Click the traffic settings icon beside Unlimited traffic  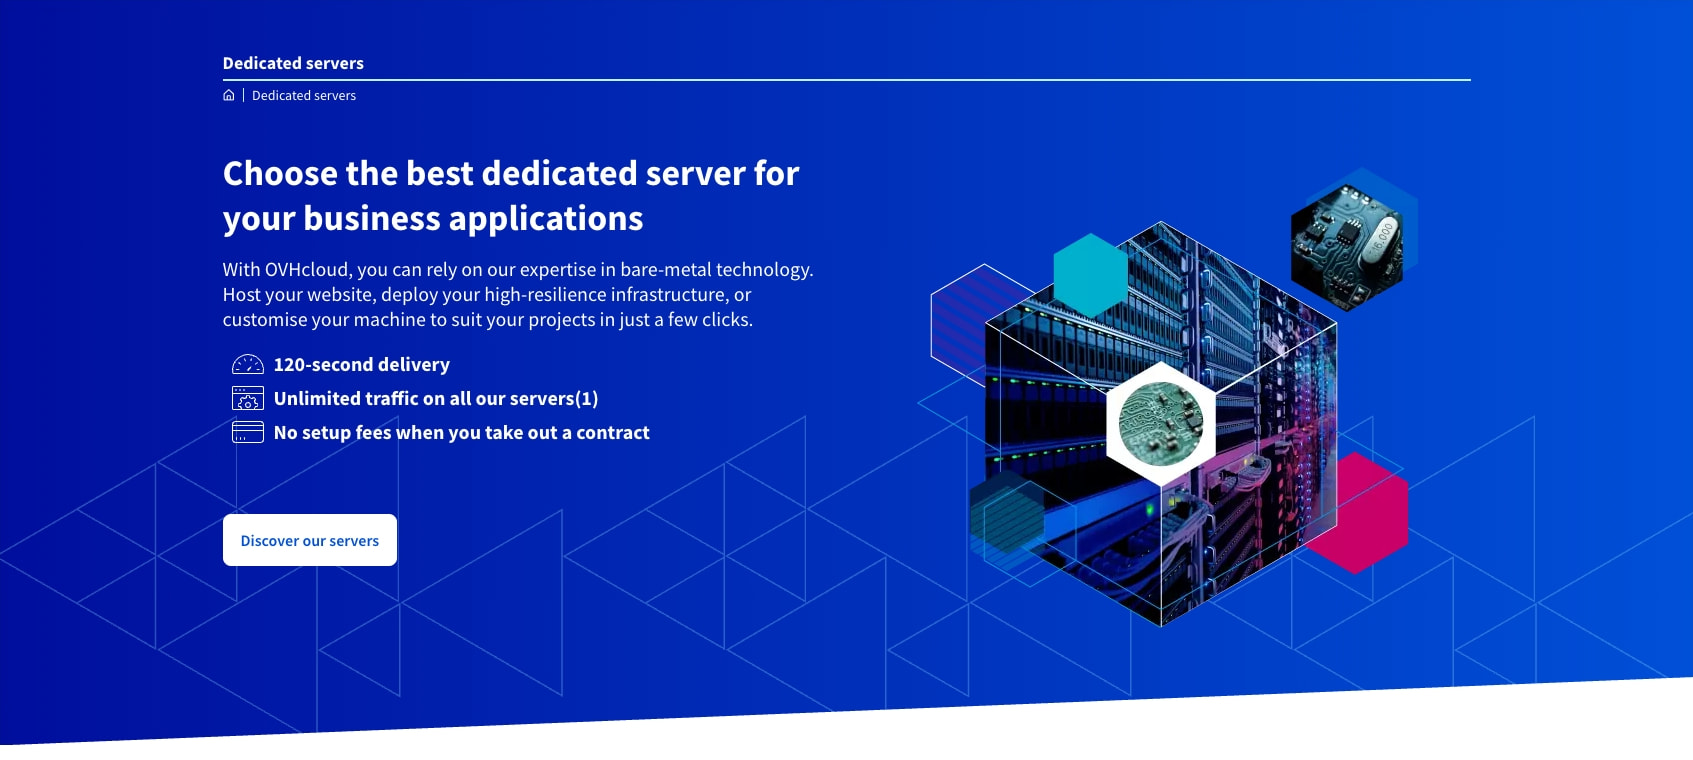pos(248,398)
